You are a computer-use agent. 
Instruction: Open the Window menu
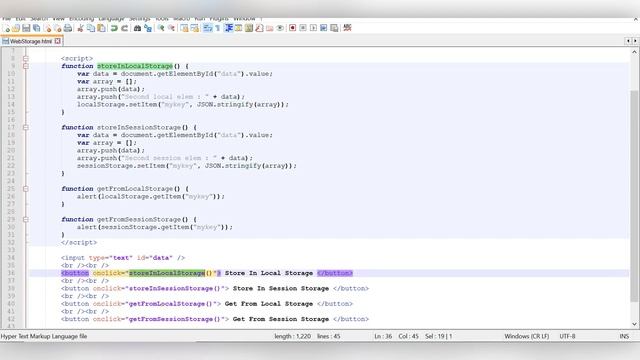[x=244, y=19]
